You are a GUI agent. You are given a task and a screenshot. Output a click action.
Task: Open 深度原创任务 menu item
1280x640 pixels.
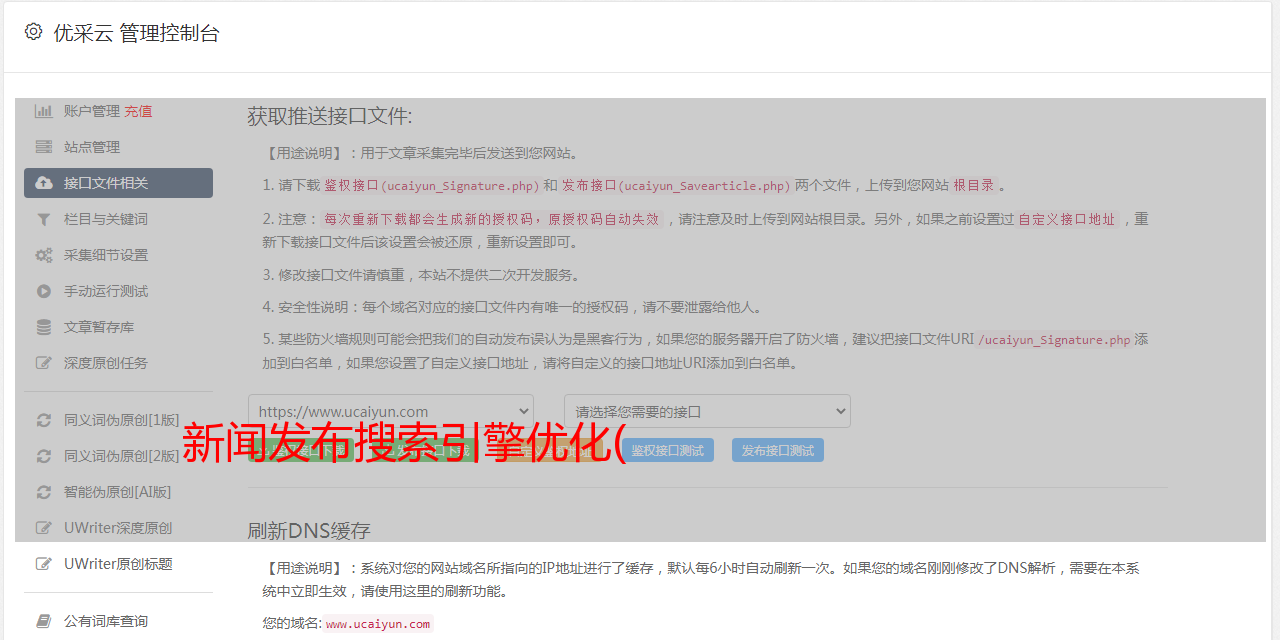click(x=106, y=363)
